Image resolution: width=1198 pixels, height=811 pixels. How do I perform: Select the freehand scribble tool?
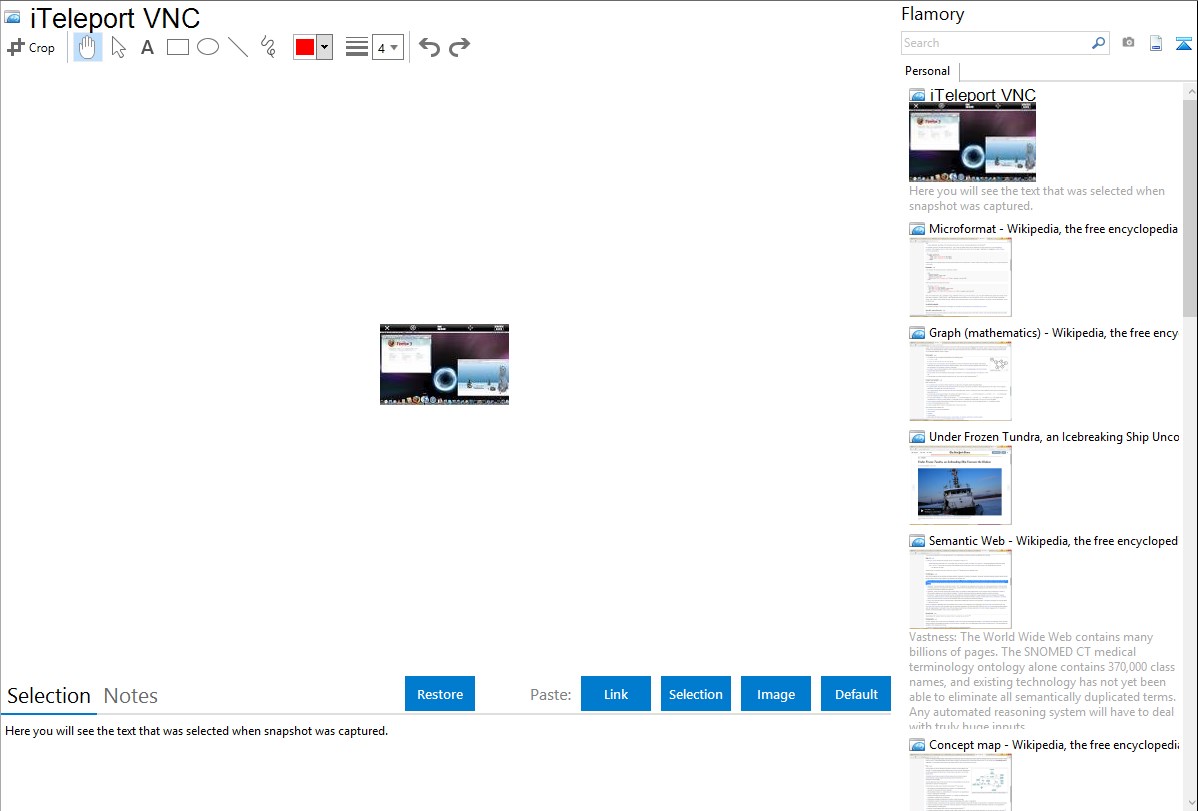(x=268, y=47)
